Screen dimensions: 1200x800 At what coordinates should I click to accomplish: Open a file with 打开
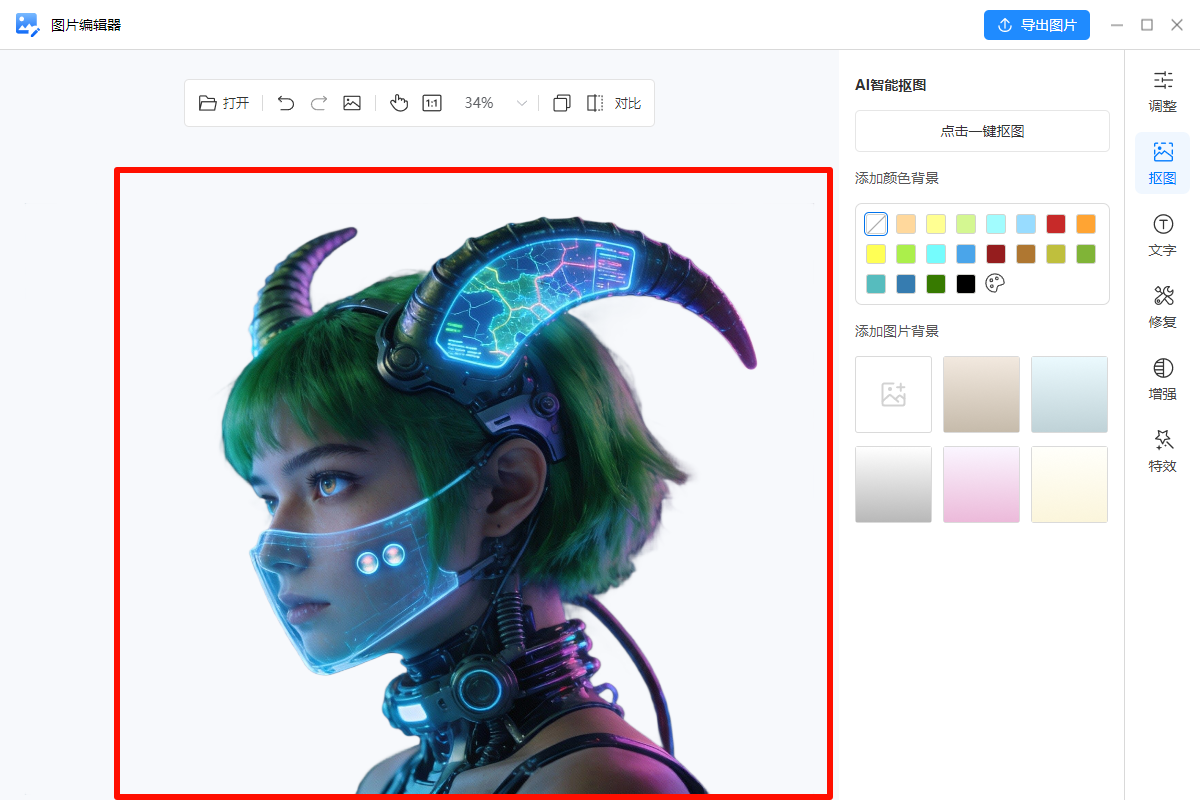[x=224, y=103]
